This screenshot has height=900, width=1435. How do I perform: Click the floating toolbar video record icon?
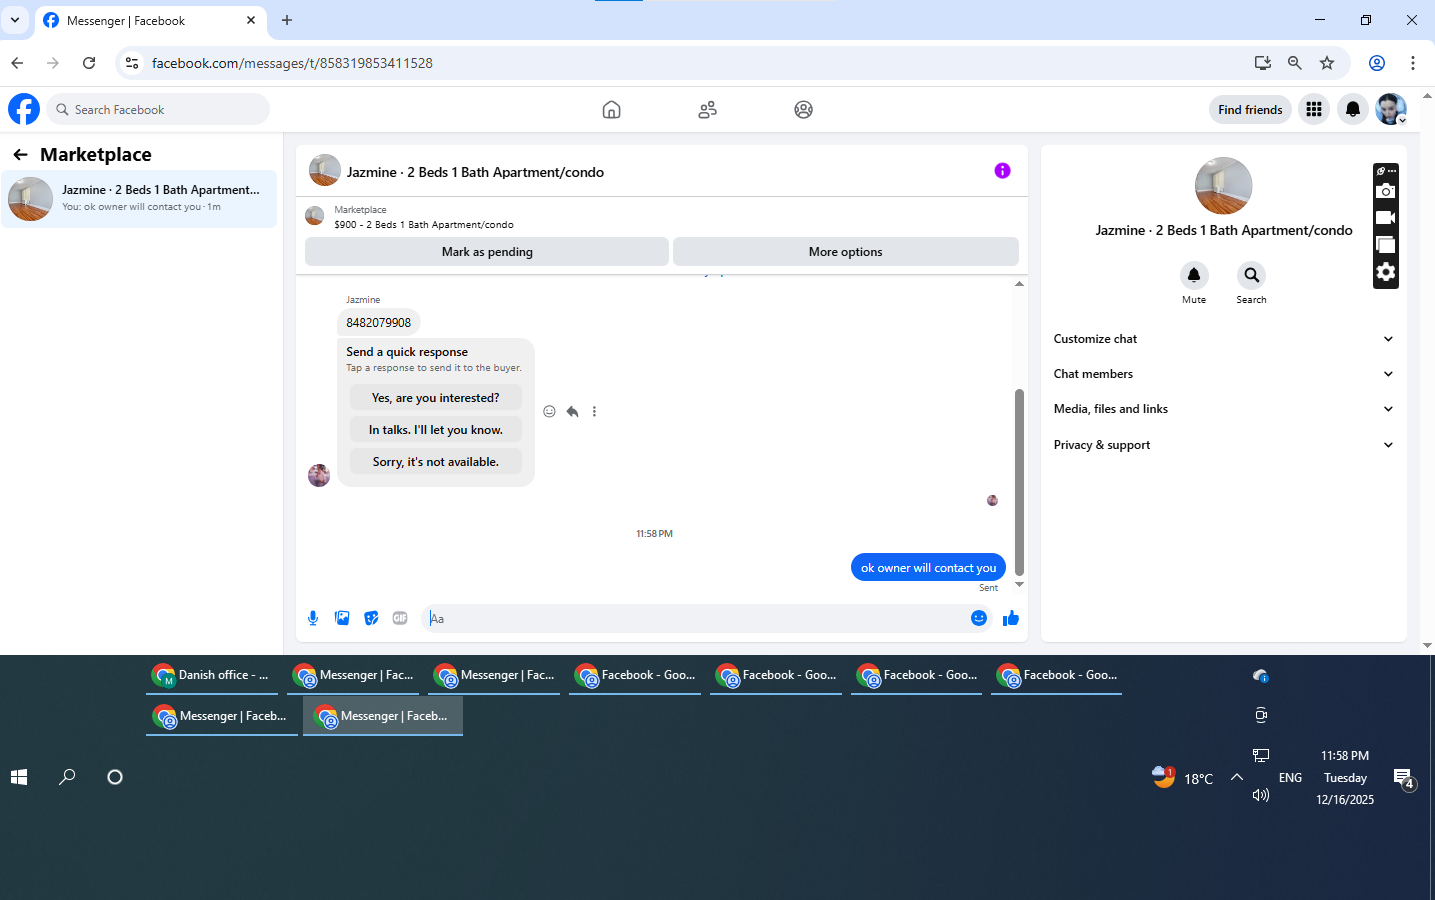coord(1385,217)
